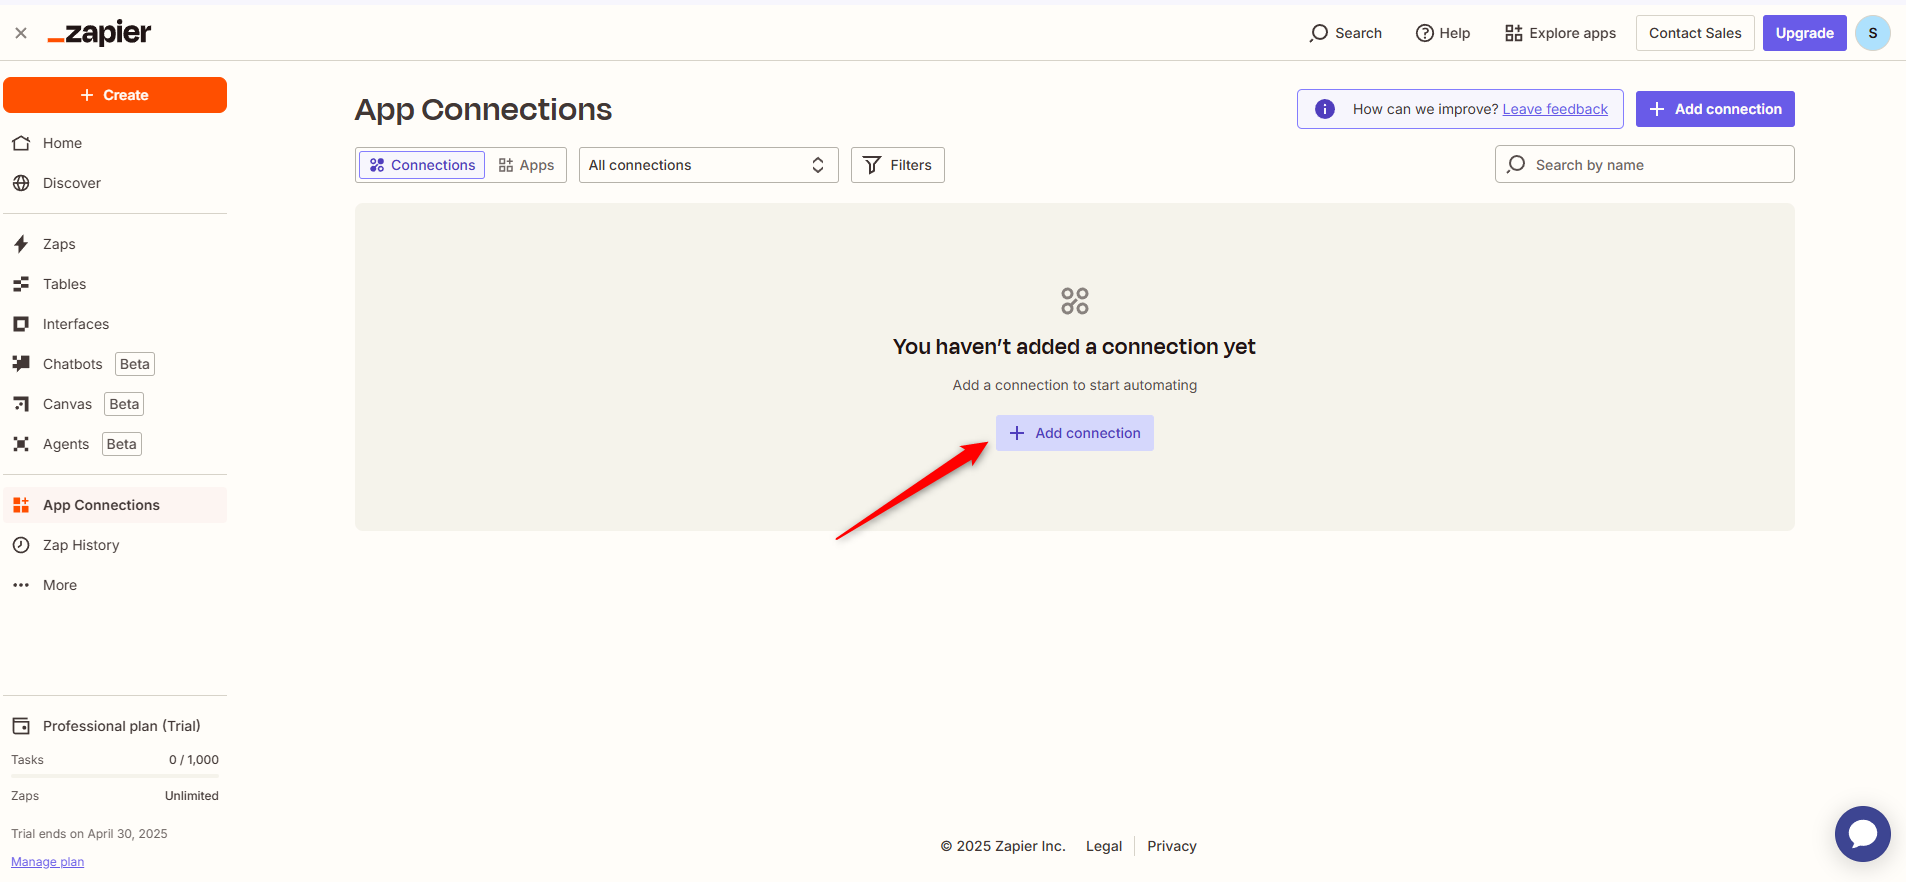This screenshot has height=882, width=1906.
Task: Click the Zaps lightning bolt icon
Action: (21, 244)
